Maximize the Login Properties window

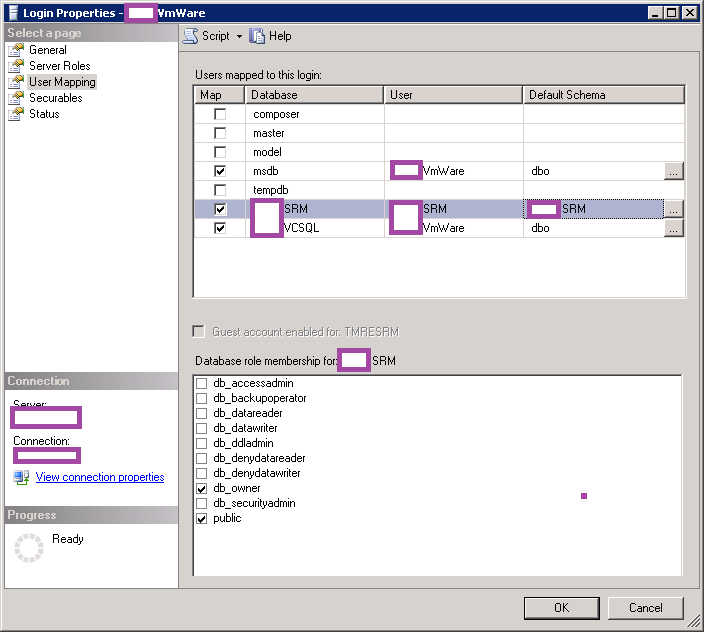672,13
